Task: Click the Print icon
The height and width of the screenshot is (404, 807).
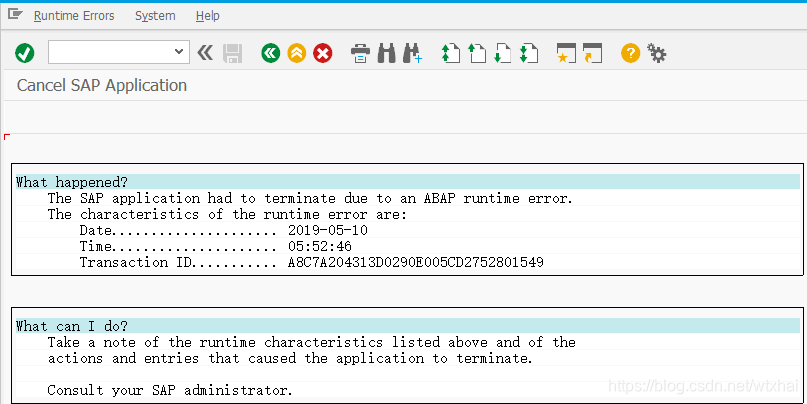Action: tap(360, 54)
